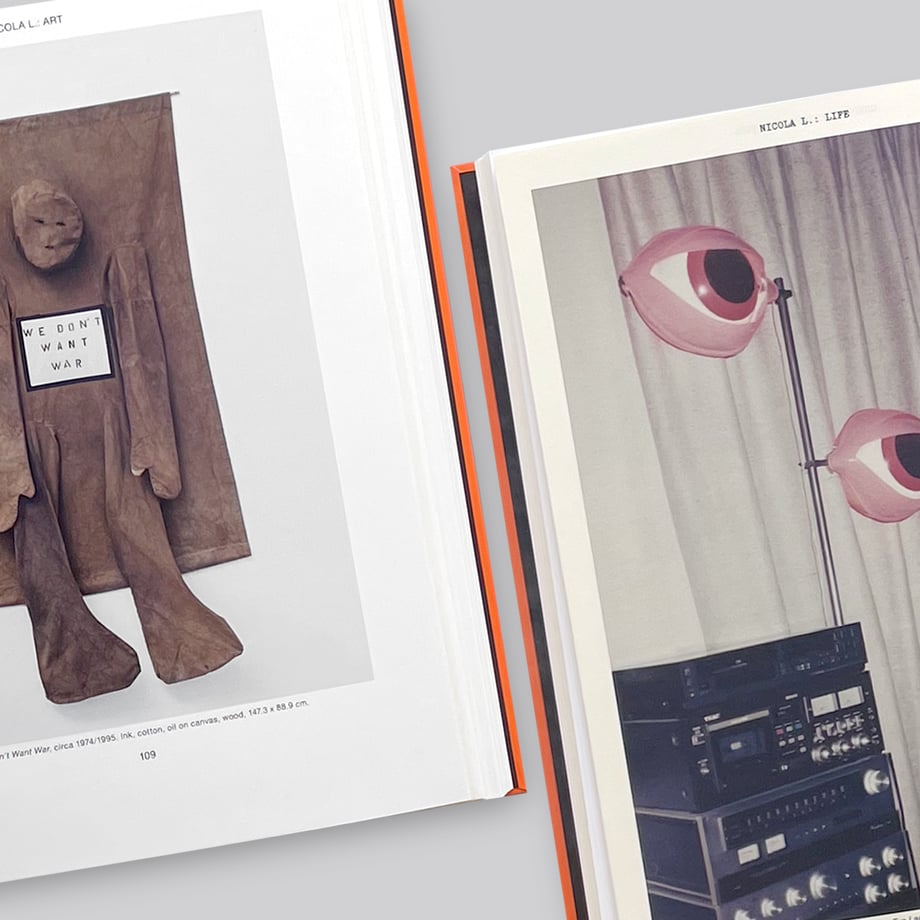Click the eye lamps and stereo photograph
The image size is (920, 920).
coord(726,522)
